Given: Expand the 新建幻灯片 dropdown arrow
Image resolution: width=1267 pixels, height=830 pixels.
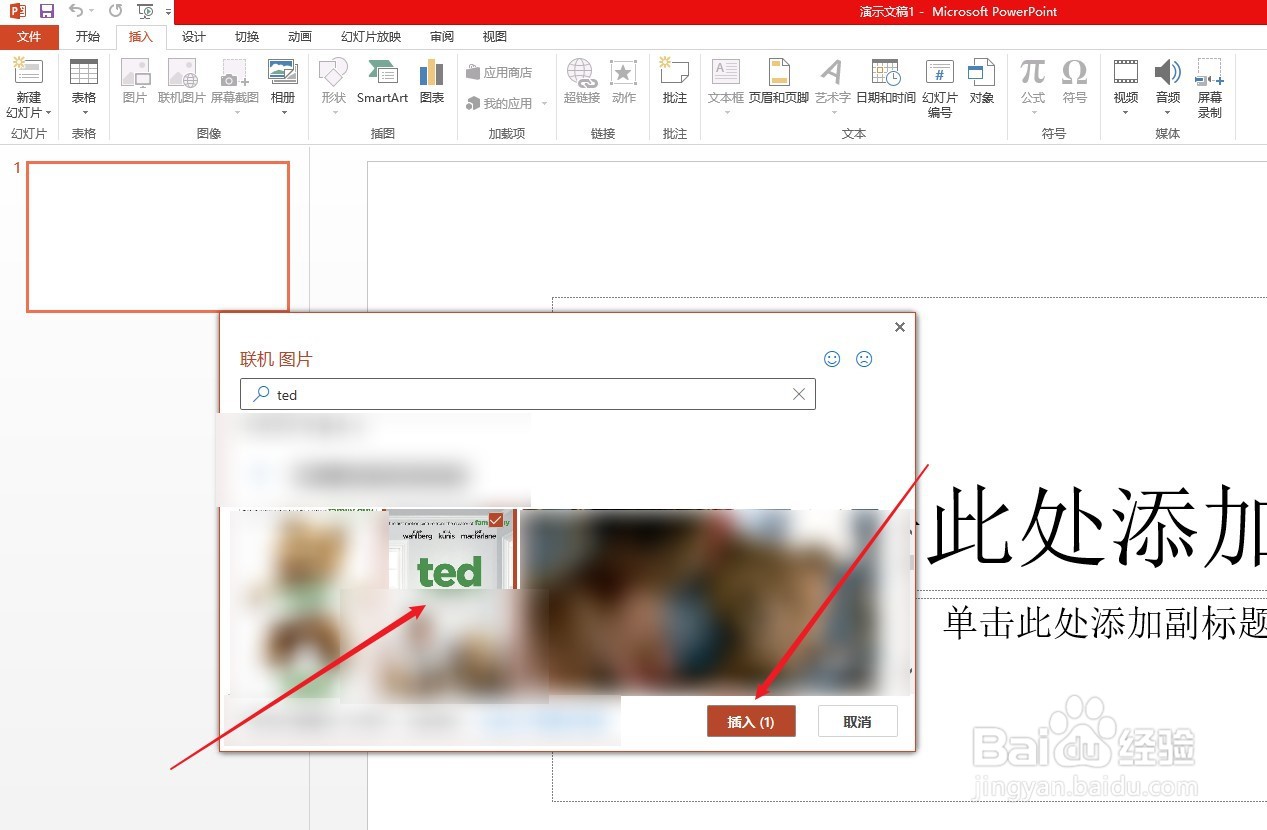Looking at the screenshot, I should pos(48,113).
